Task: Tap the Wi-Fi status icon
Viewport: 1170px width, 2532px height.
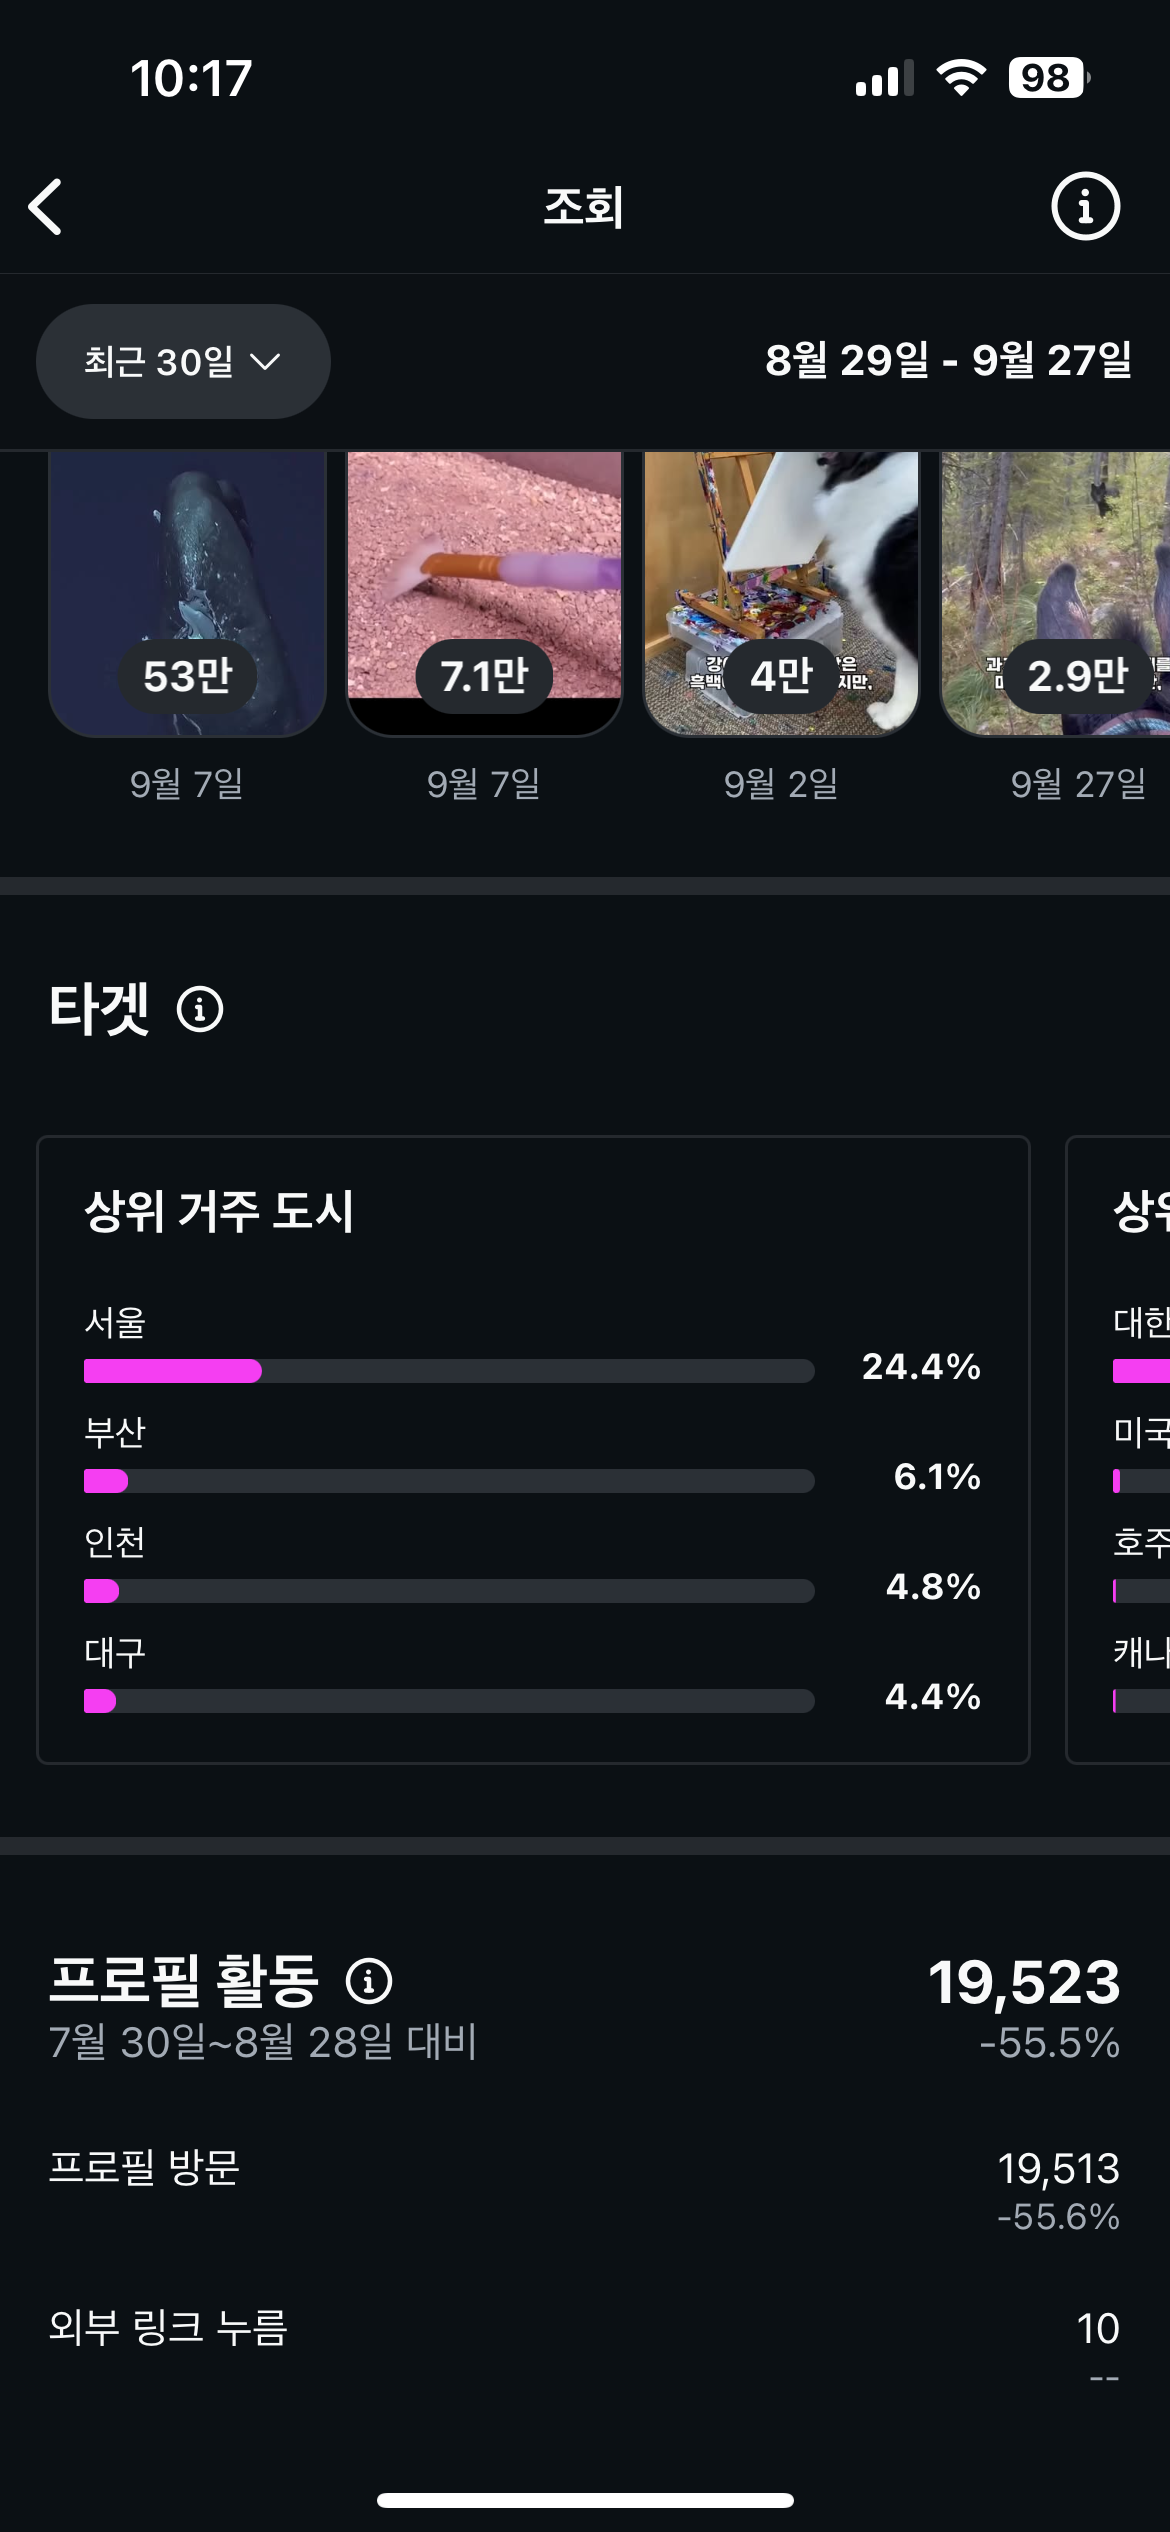Action: tap(960, 78)
